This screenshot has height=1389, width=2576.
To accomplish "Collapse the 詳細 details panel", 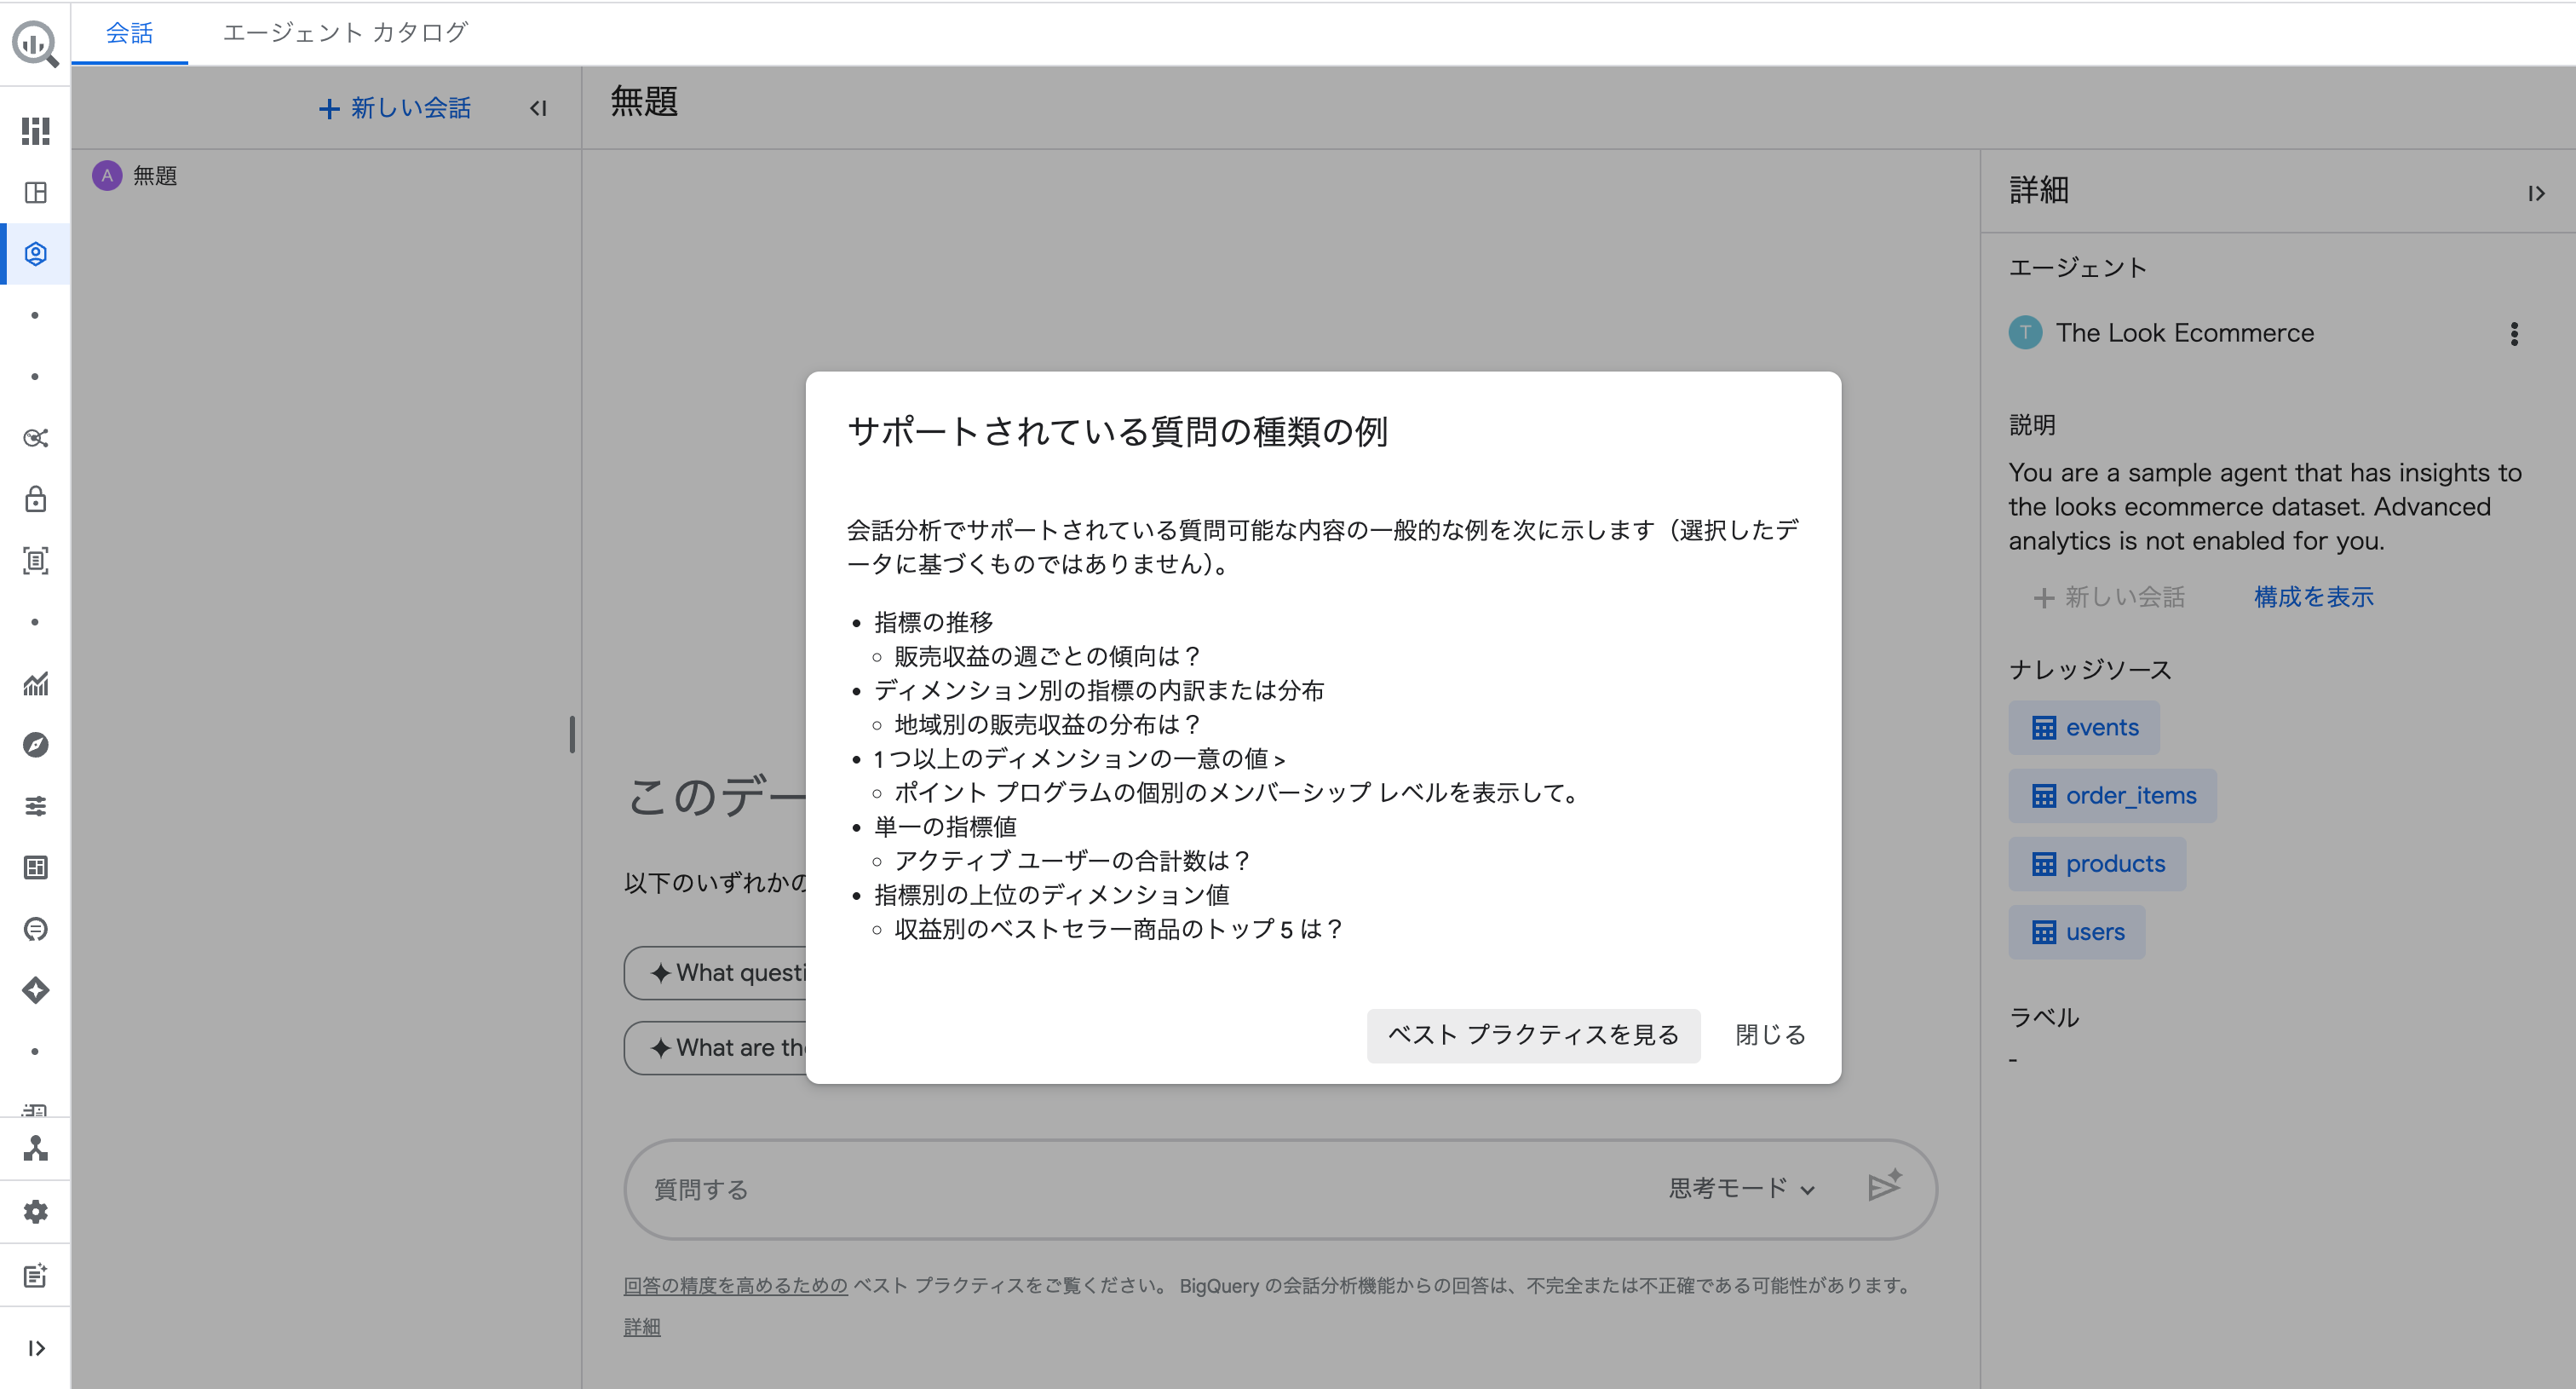I will (x=2538, y=193).
